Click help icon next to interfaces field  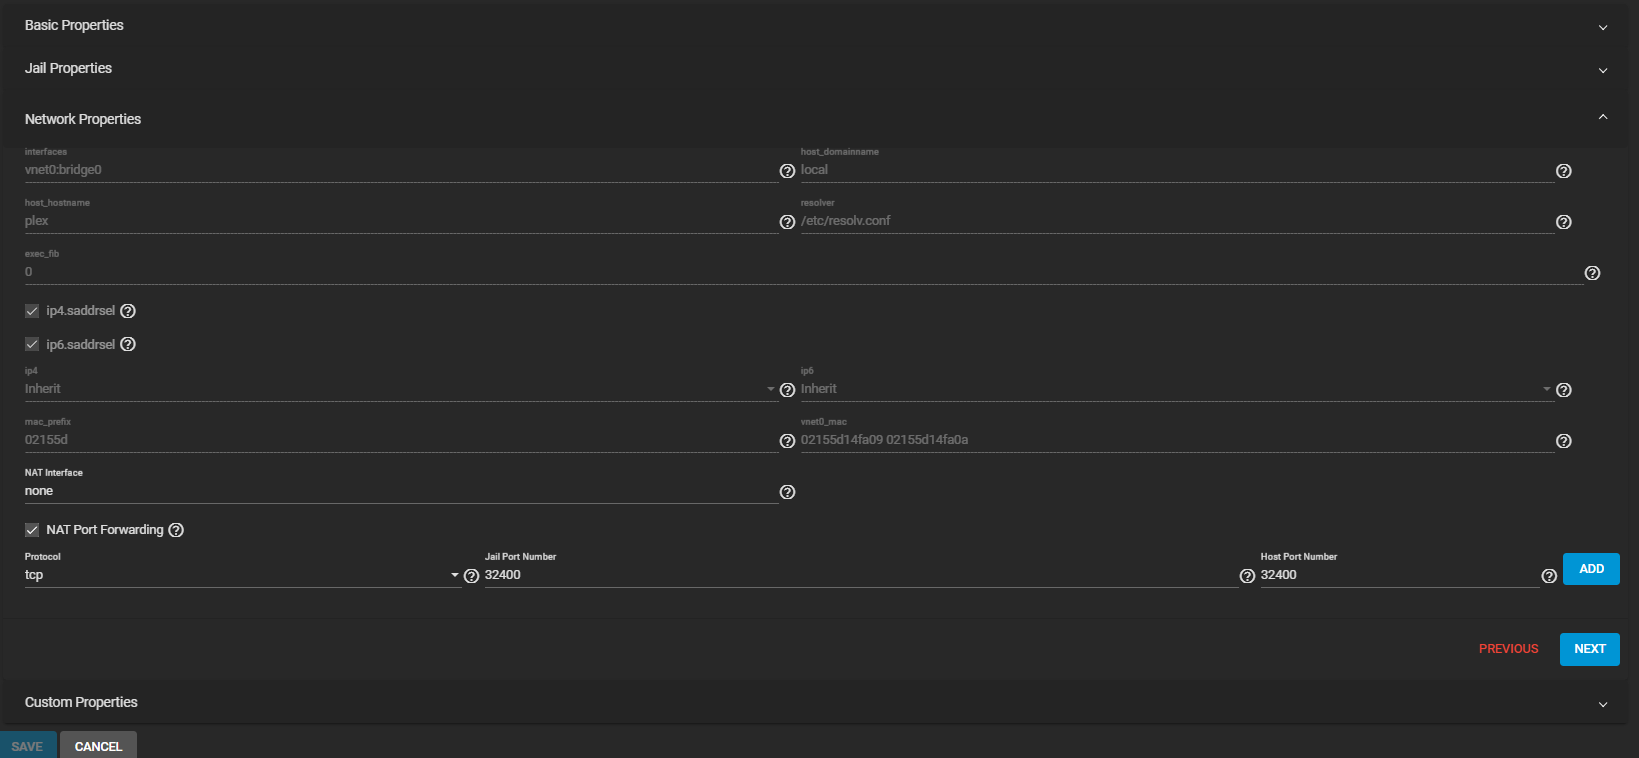click(x=787, y=171)
